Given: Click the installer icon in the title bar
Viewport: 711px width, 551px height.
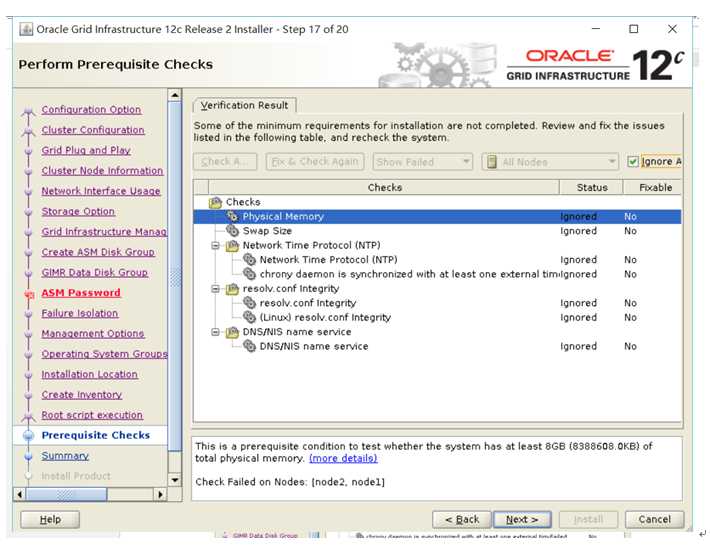Looking at the screenshot, I should [26, 29].
